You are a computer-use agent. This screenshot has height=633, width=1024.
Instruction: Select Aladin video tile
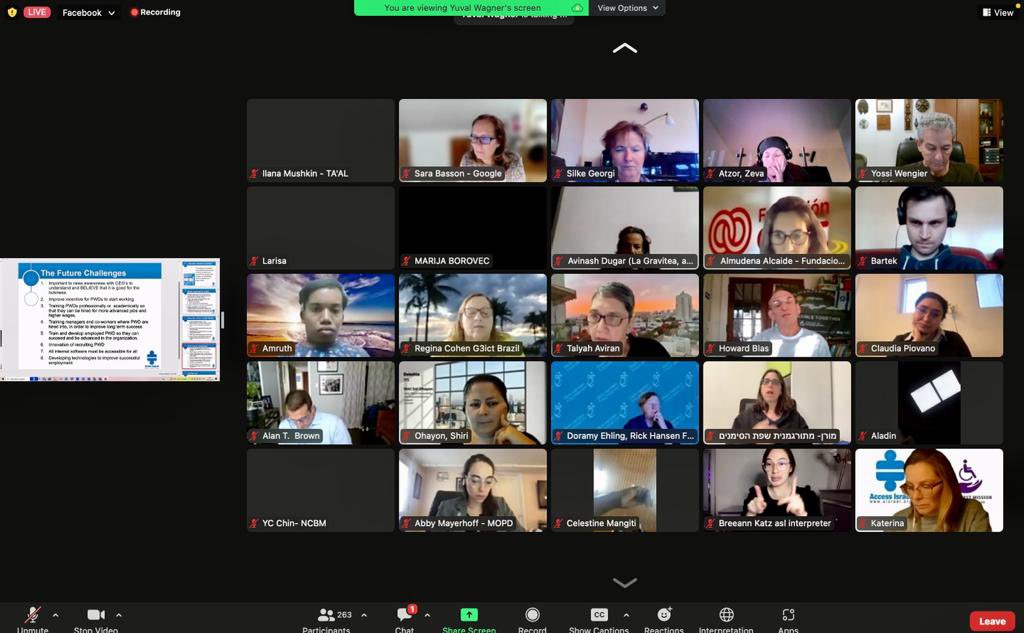[929, 403]
